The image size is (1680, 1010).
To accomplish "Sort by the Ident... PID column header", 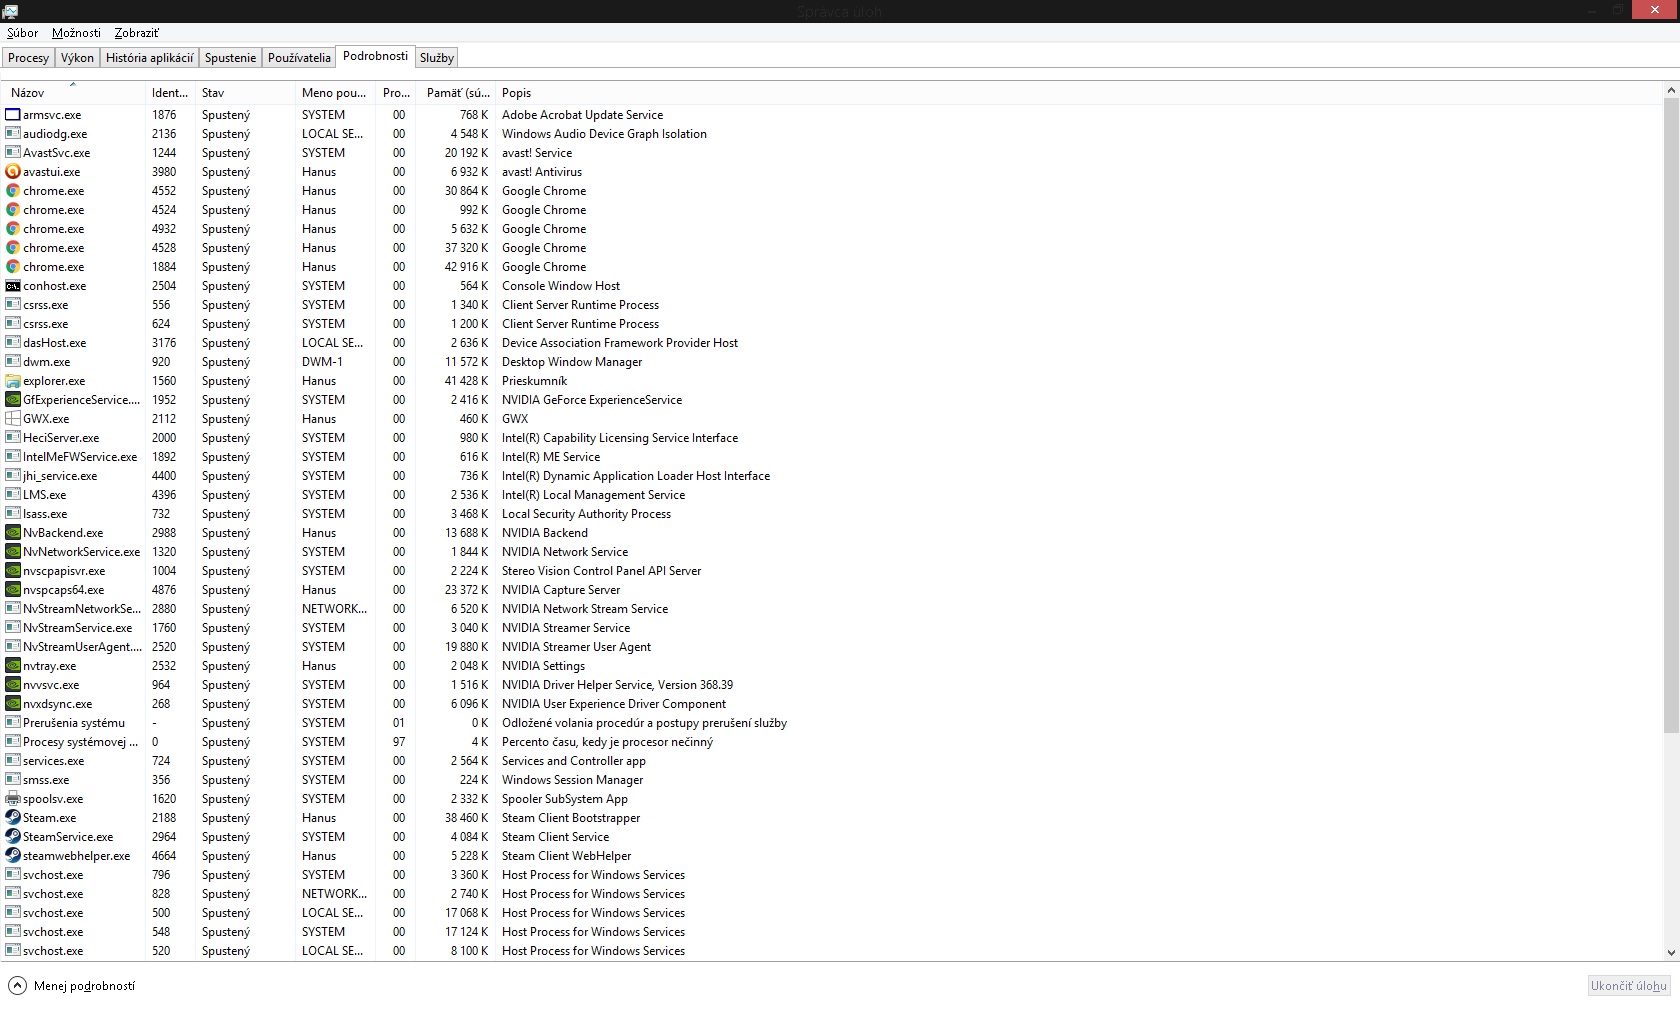I will point(170,93).
